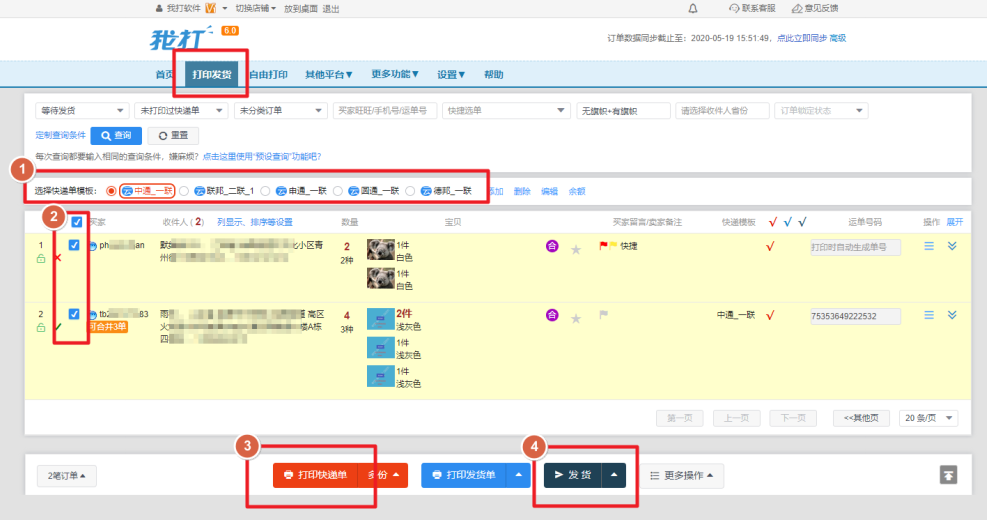Click the orange V badge by 我打软件

coord(210,8)
